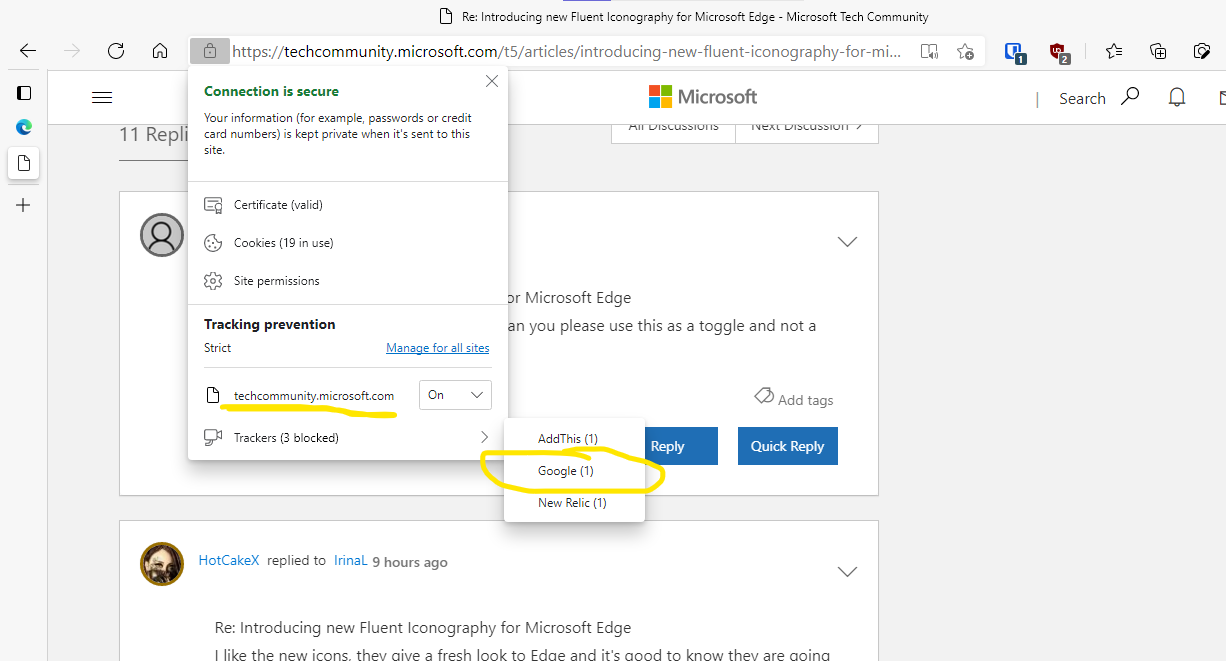Click Add tags on first reply
Screen dimensions: 1226x661
pos(794,399)
